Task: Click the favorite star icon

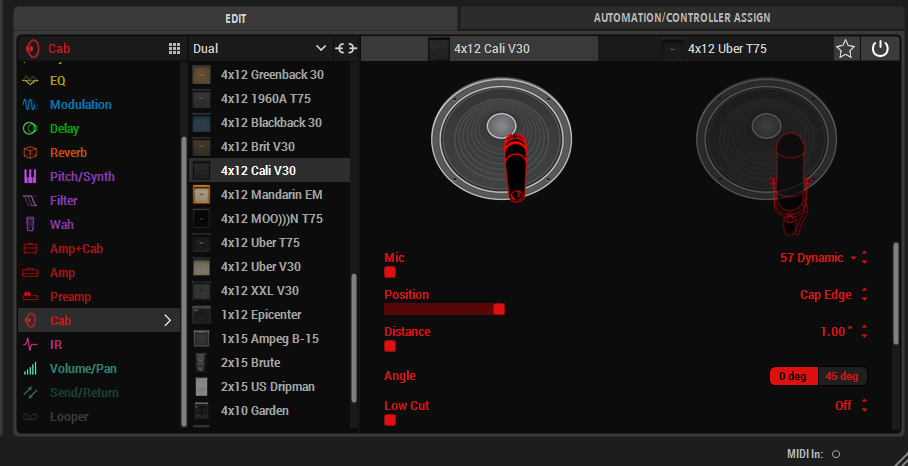Action: [x=846, y=49]
